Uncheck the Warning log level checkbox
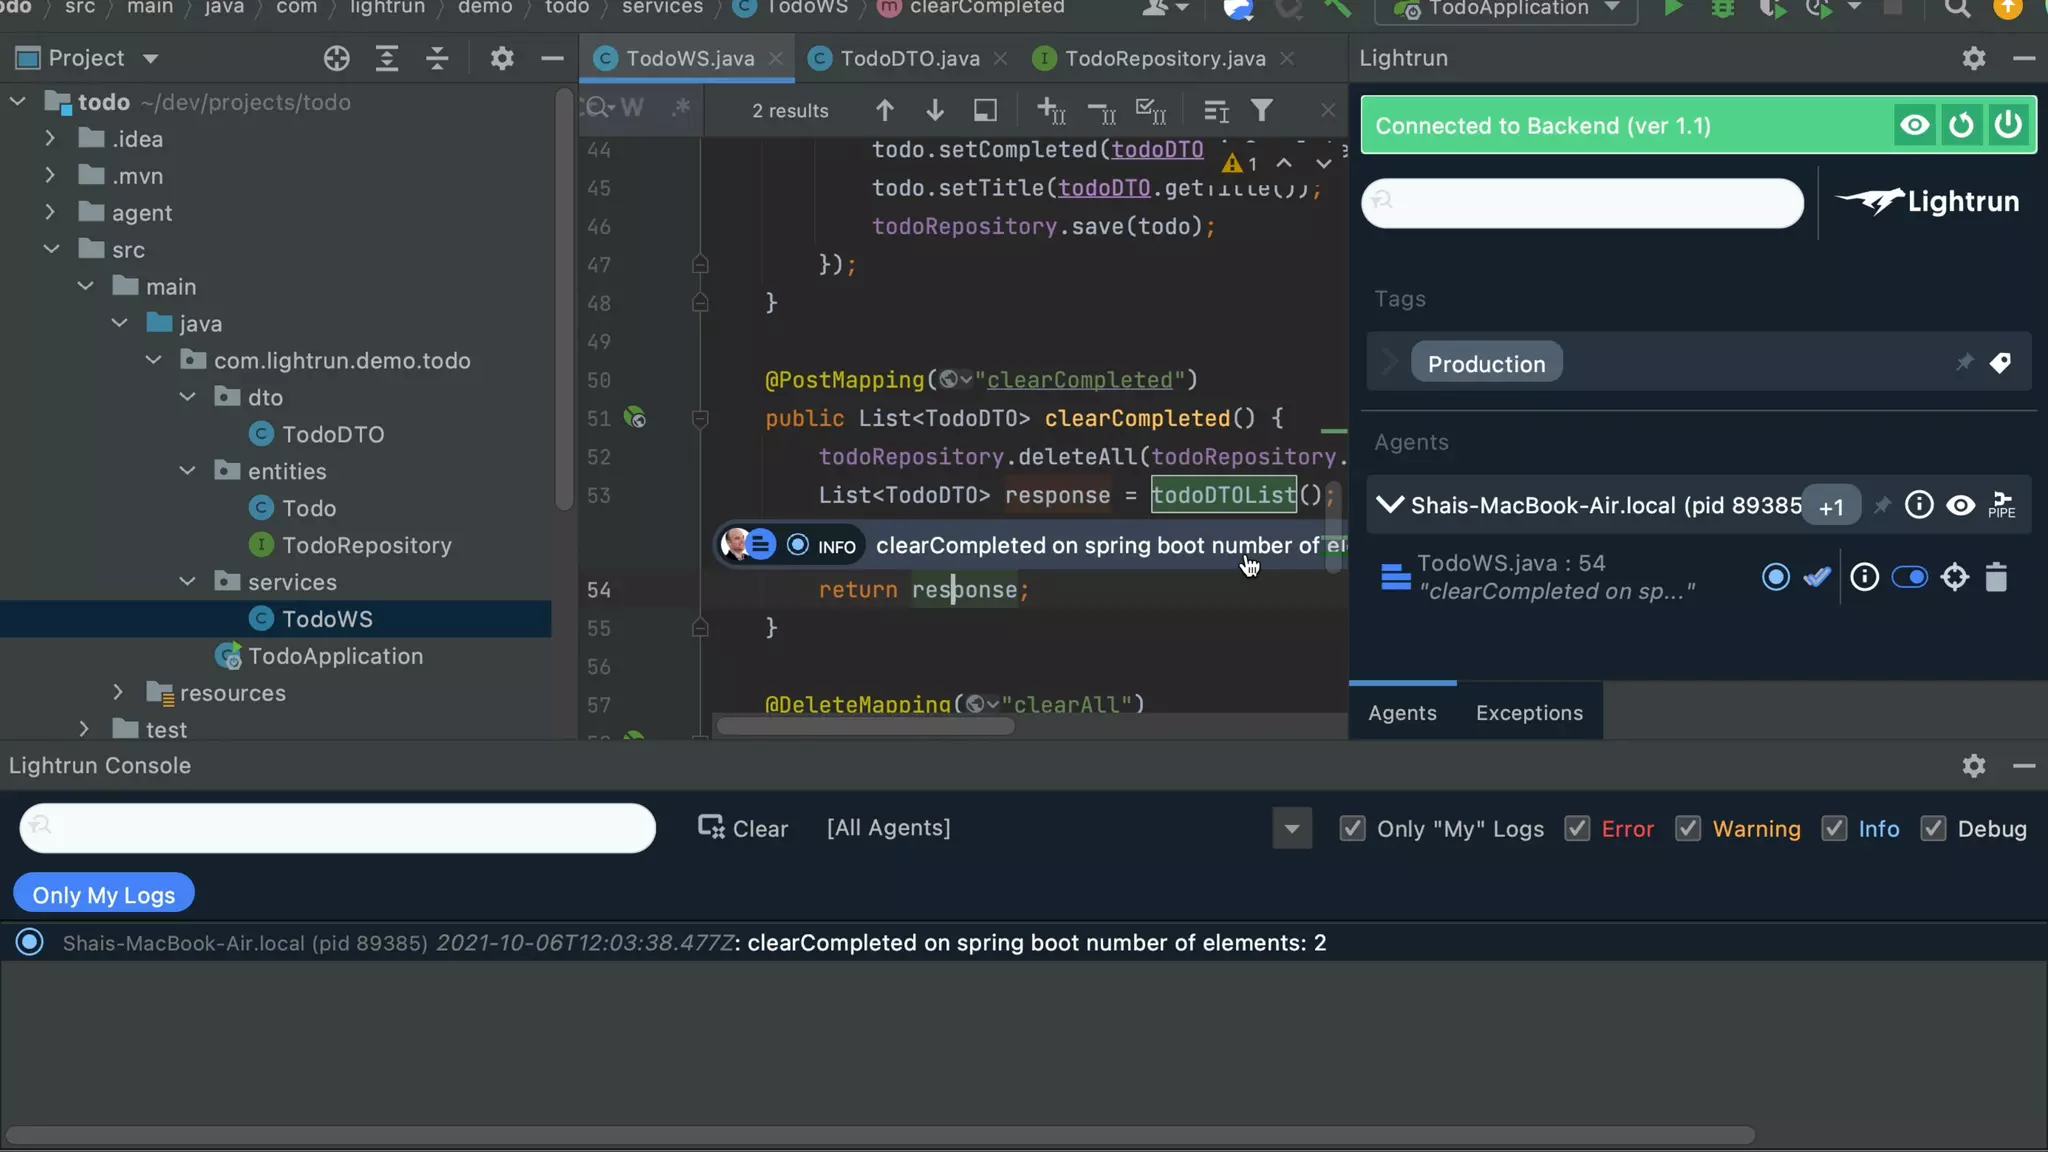Image resolution: width=2048 pixels, height=1152 pixels. [1688, 829]
